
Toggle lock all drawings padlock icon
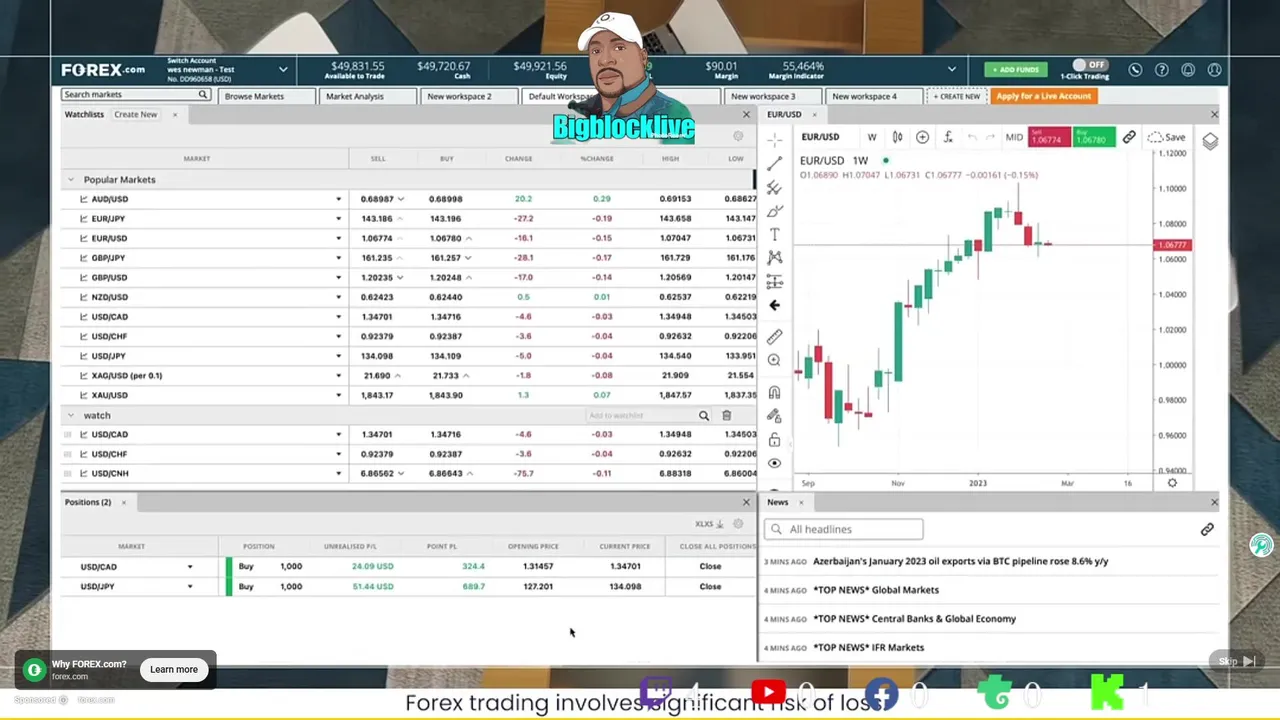click(x=775, y=440)
